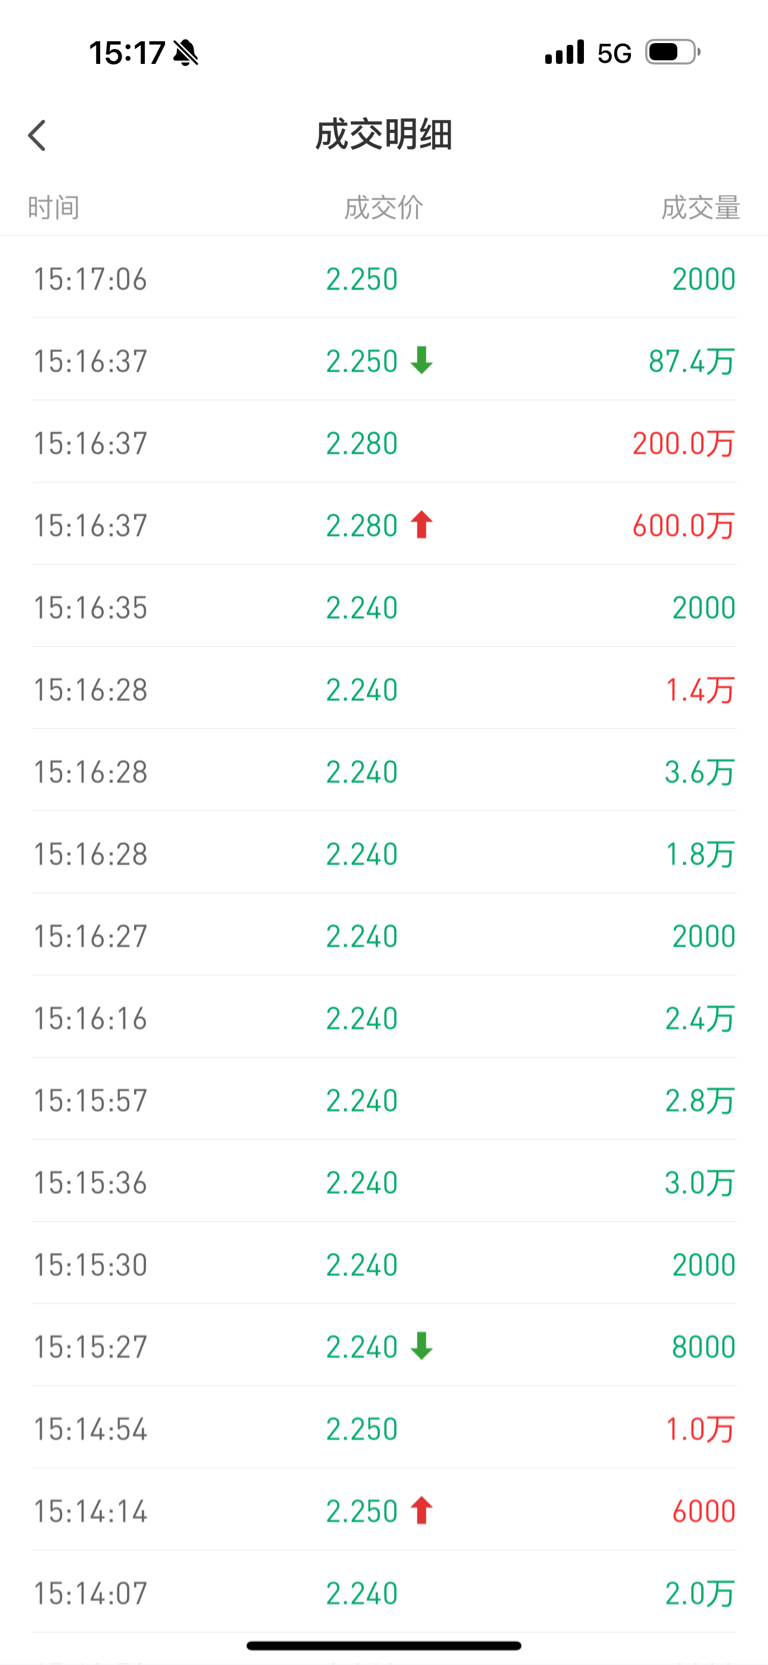Tap the 15:14:54 trade at 2.250

[384, 1429]
